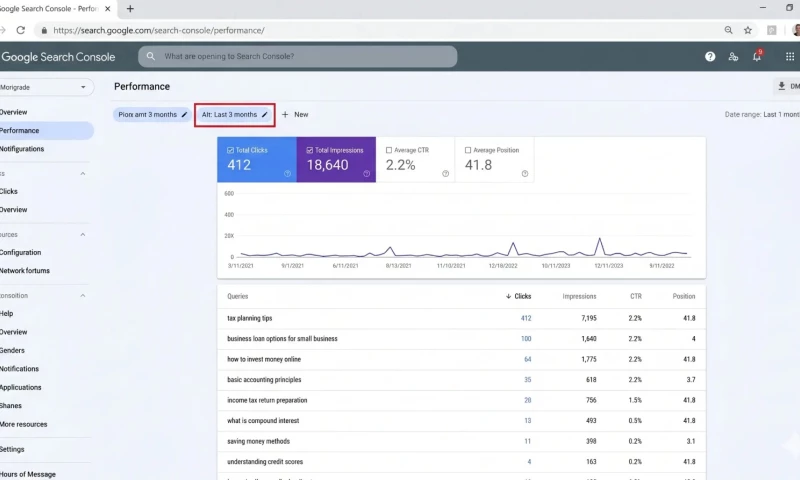Screen dimensions: 800x480
Task: Select the 'understanding credit scores' query
Action: pyautogui.click(x=461, y=462)
